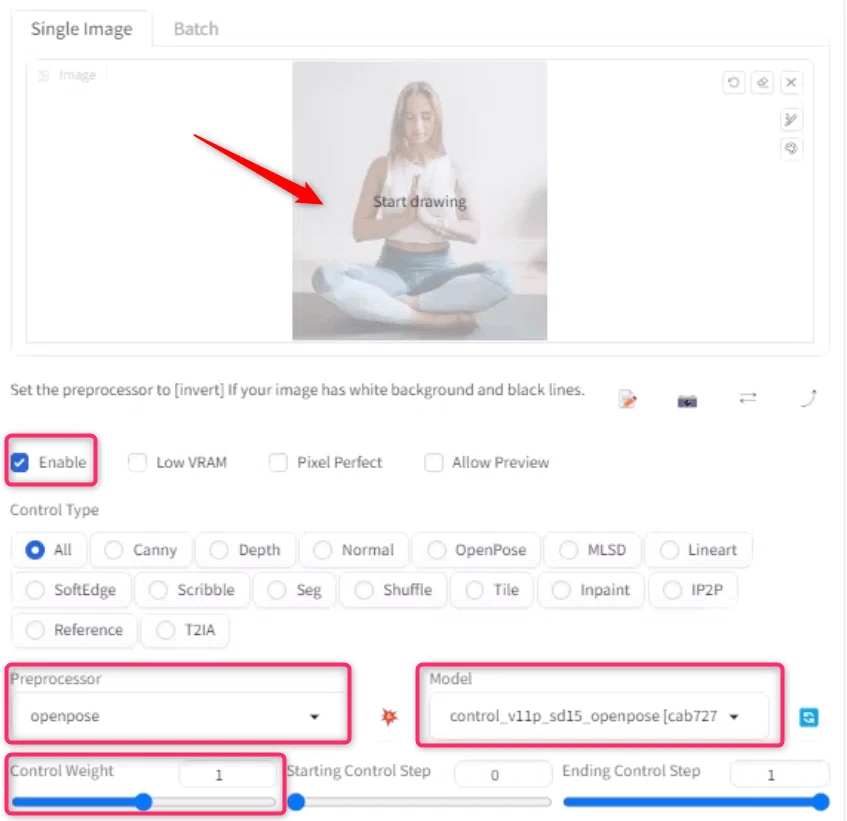Click the mirror webcam swap arrows icon

point(748,398)
